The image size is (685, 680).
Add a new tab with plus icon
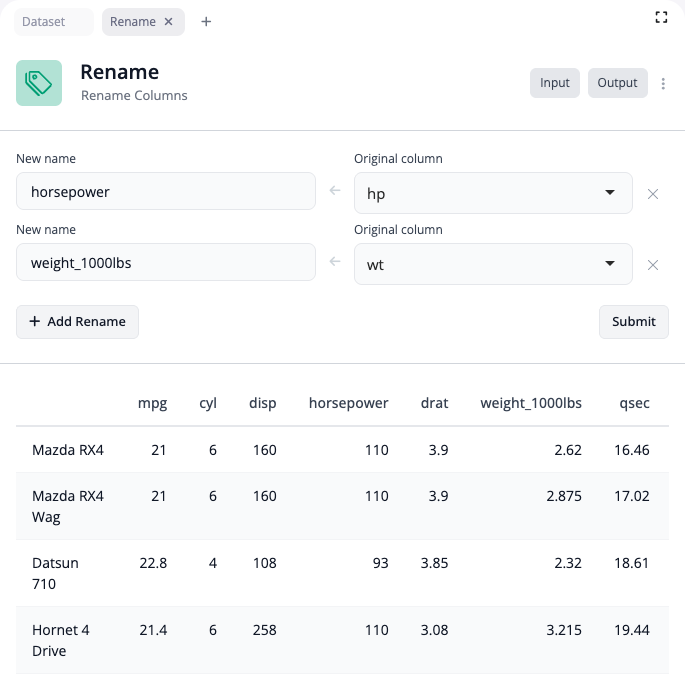tap(206, 22)
